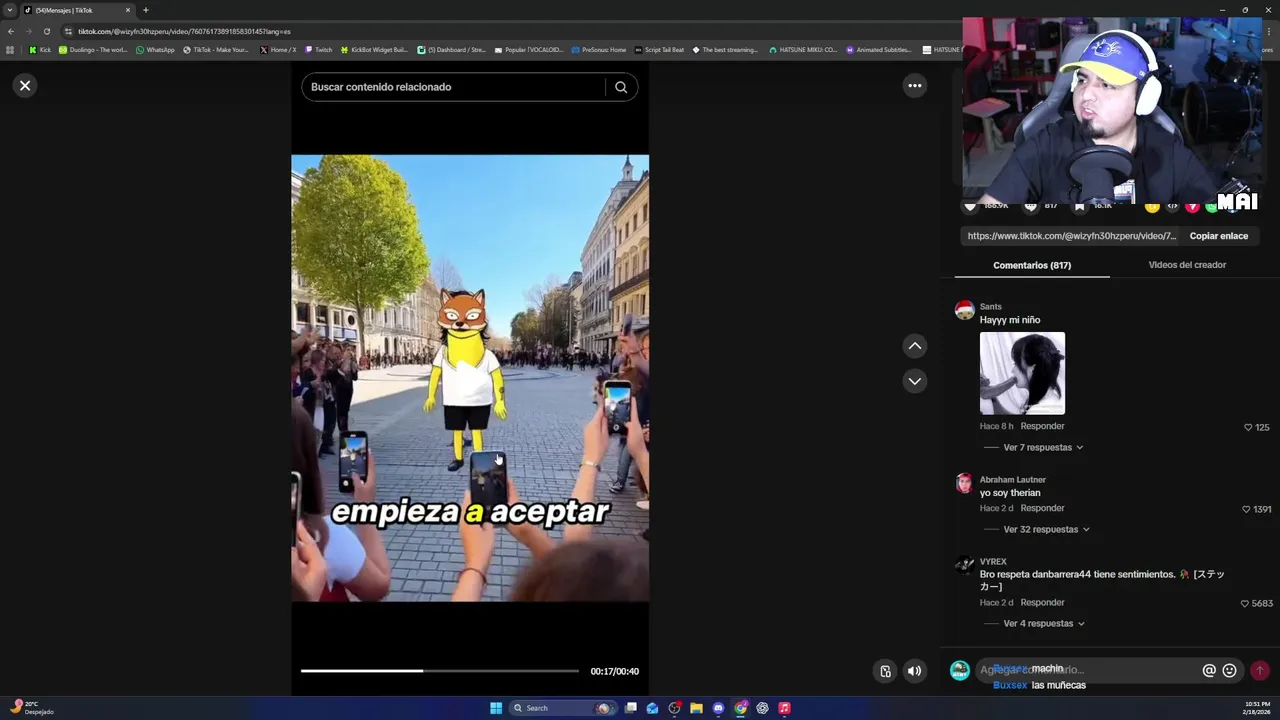Screen dimensions: 1280x720
Task: Go back with the browser back arrow
Action: point(10,31)
